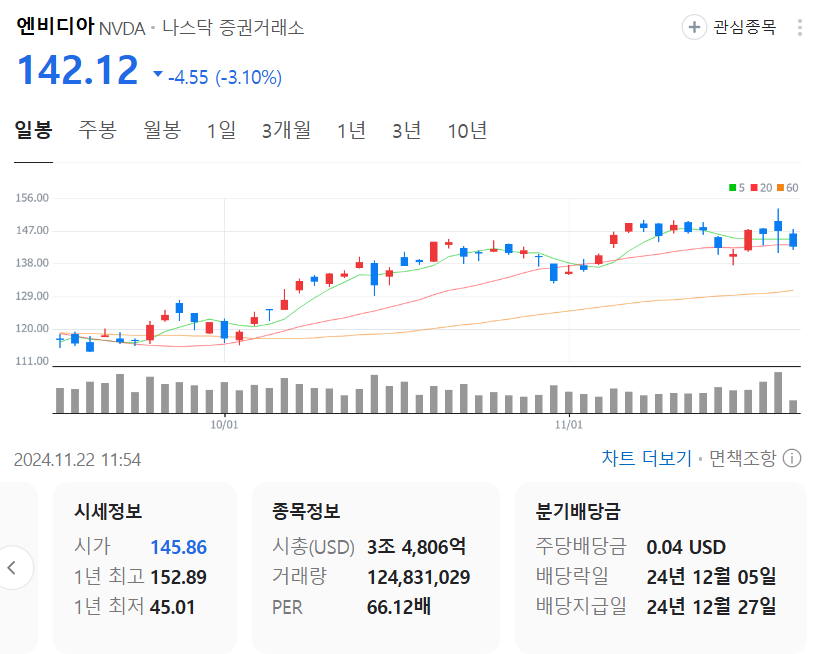The height and width of the screenshot is (654, 822).
Task: Click the 엔비디아 stock name heading
Action: point(55,26)
